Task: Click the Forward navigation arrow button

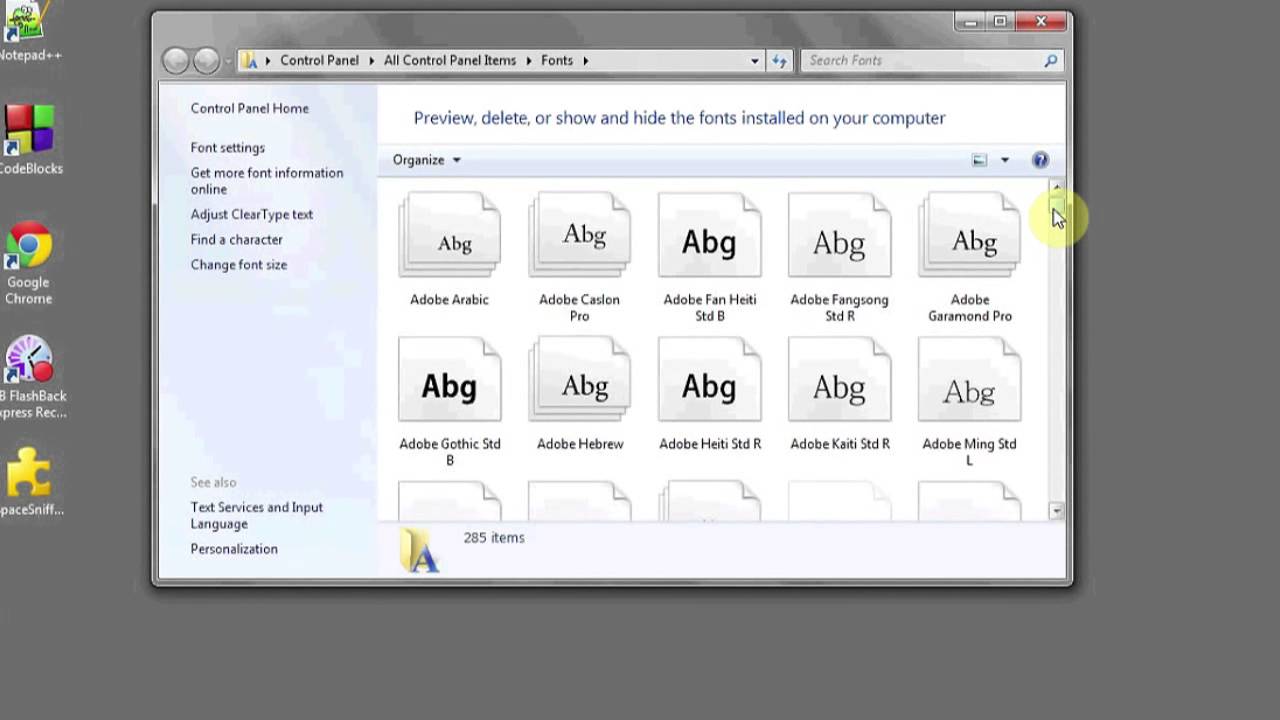Action: click(206, 61)
